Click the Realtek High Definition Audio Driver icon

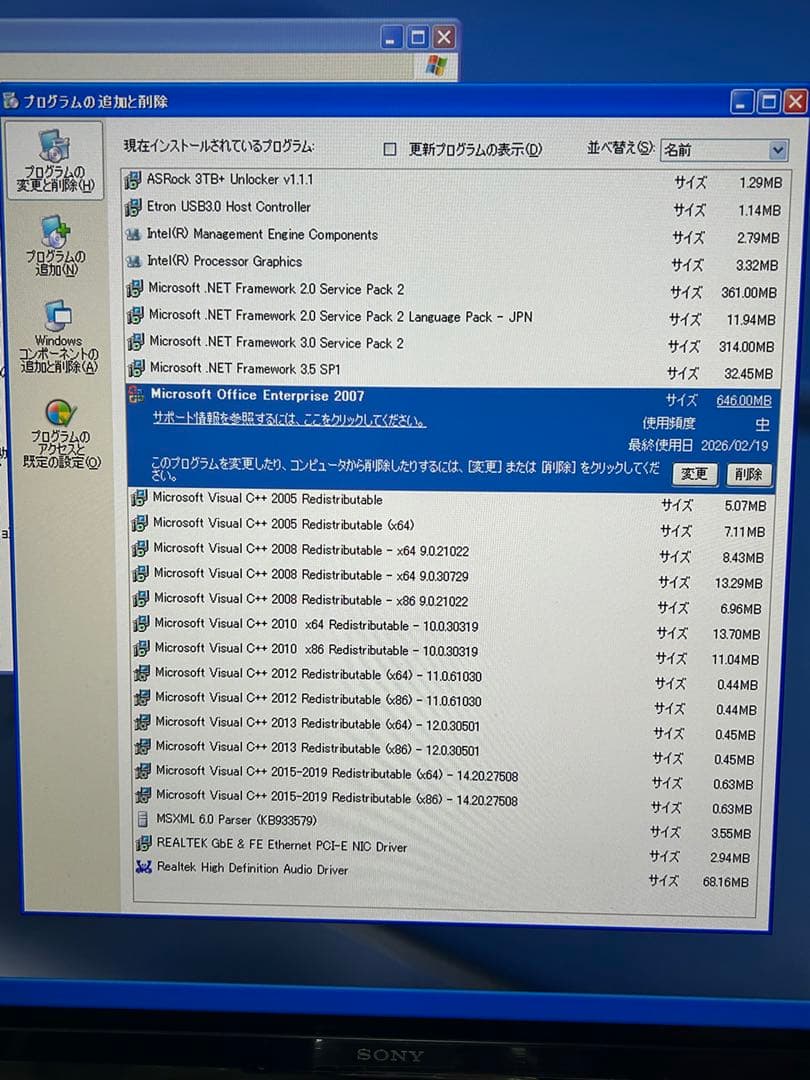134,869
